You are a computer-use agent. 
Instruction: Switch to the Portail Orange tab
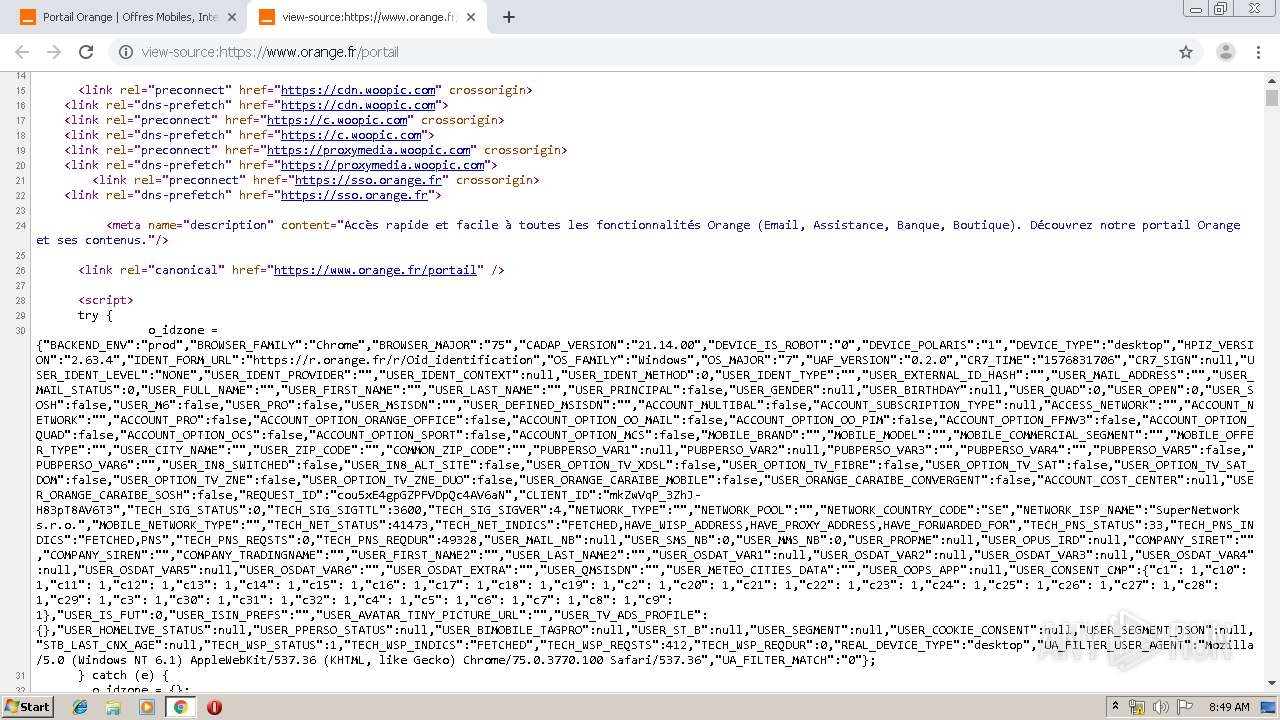(128, 17)
